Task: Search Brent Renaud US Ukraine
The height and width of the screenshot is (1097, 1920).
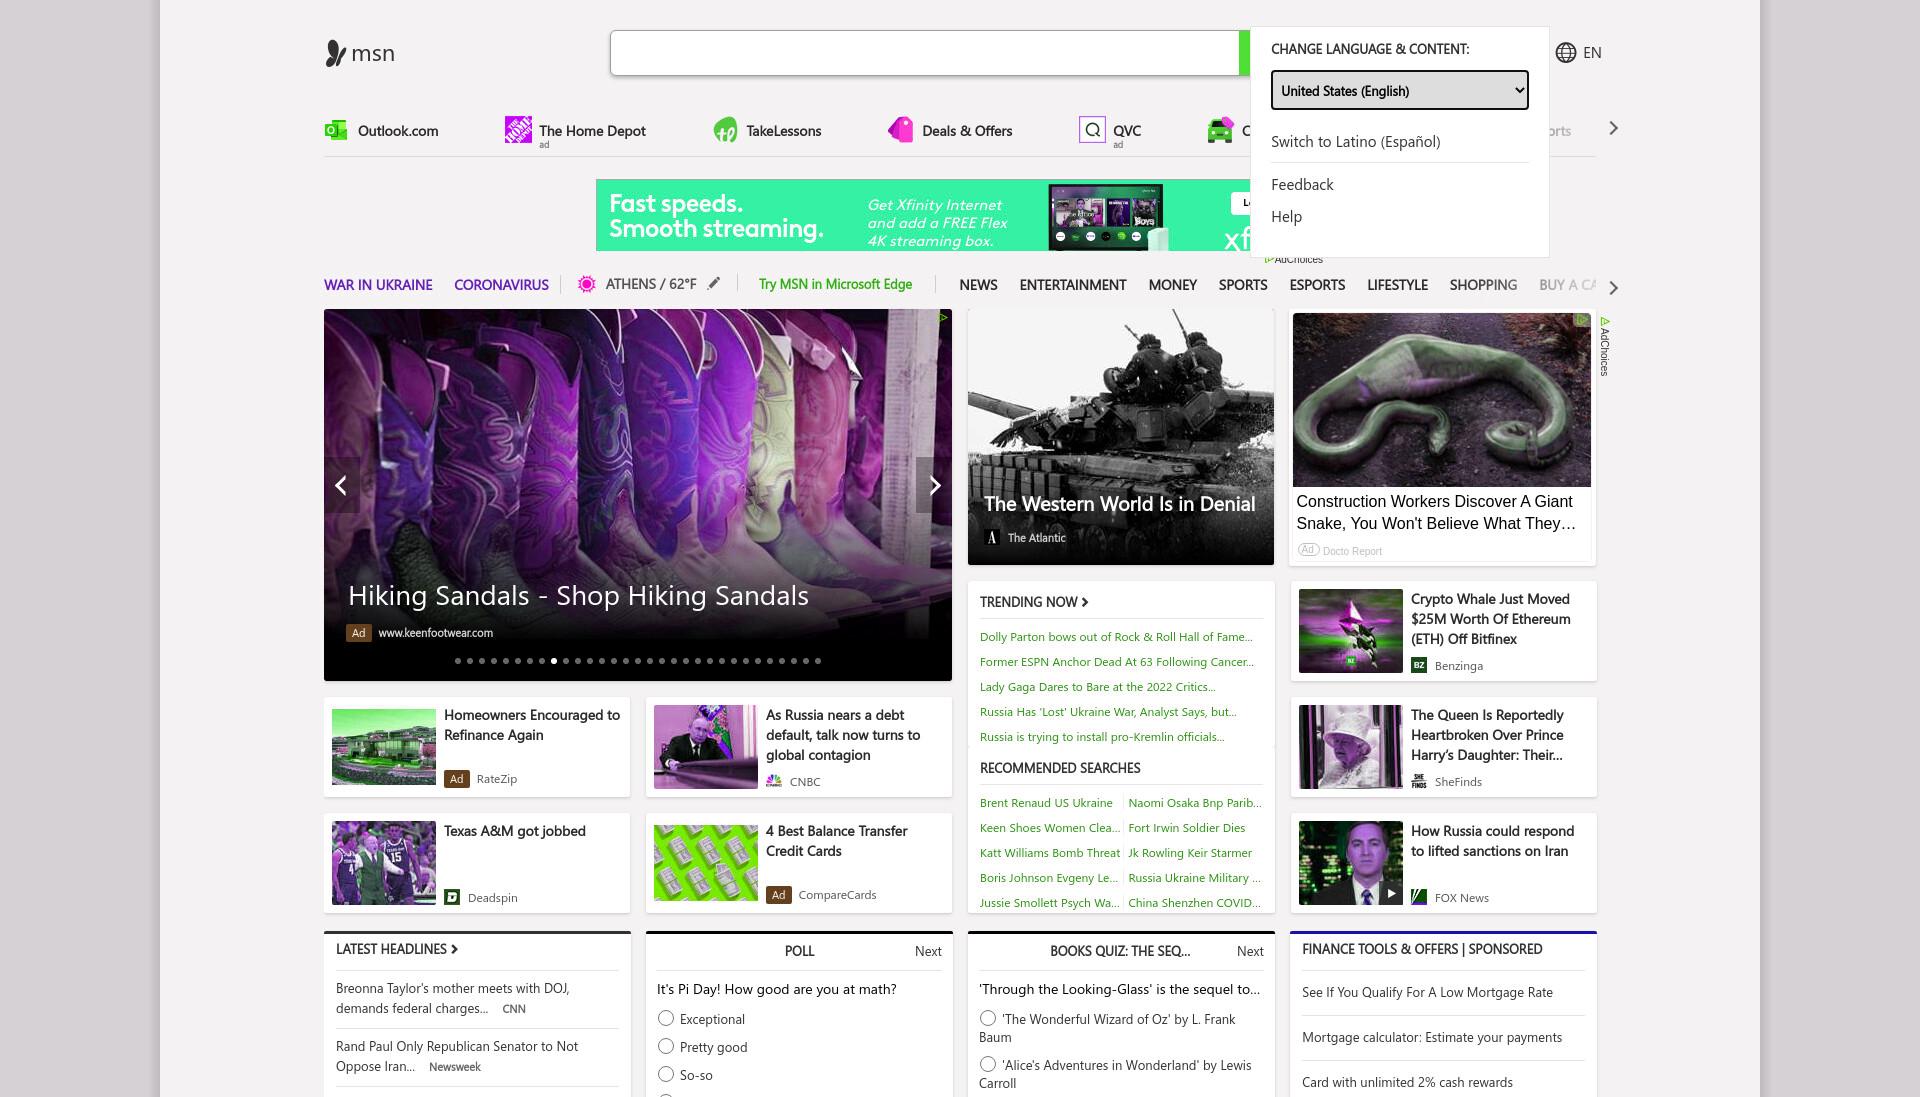Action: point(1046,803)
